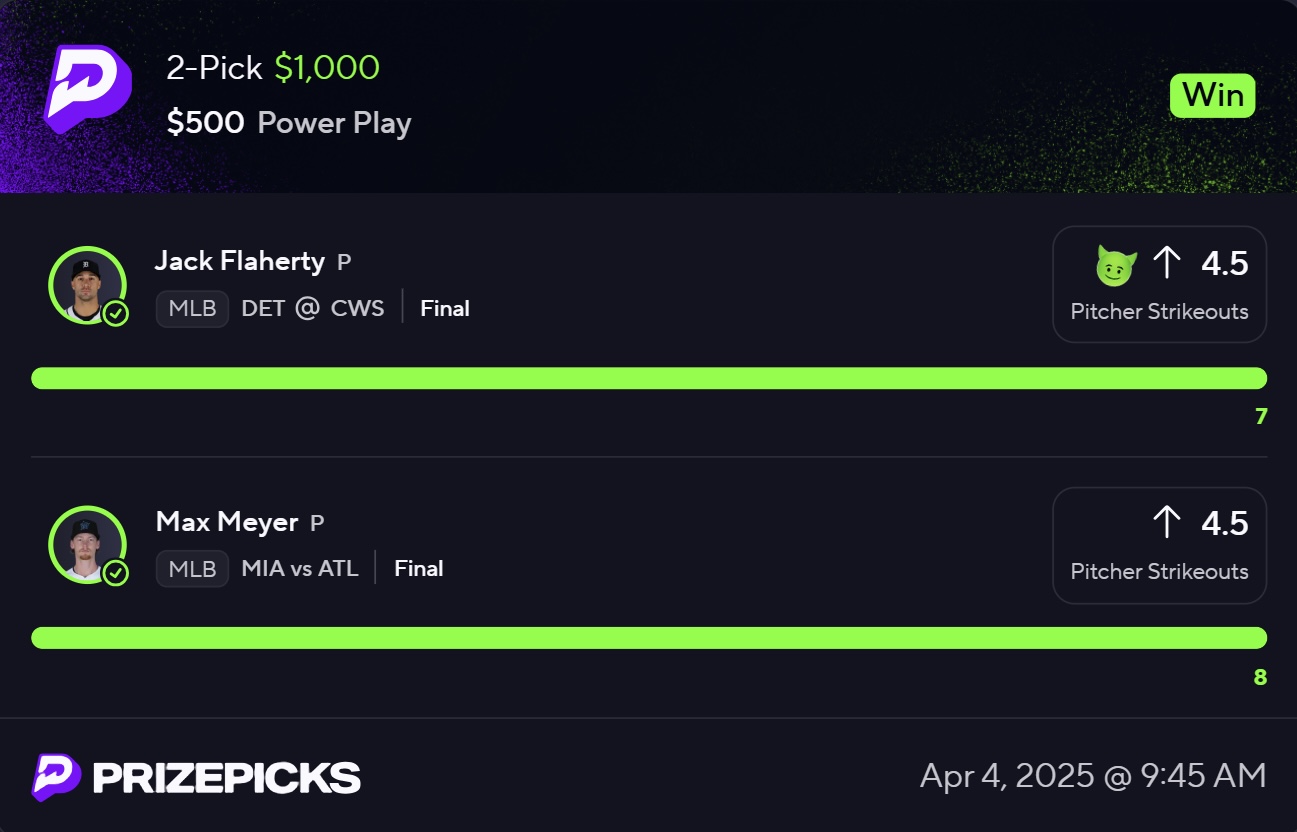Click the MLB badge under Max Meyer
The width and height of the screenshot is (1297, 832).
192,568
